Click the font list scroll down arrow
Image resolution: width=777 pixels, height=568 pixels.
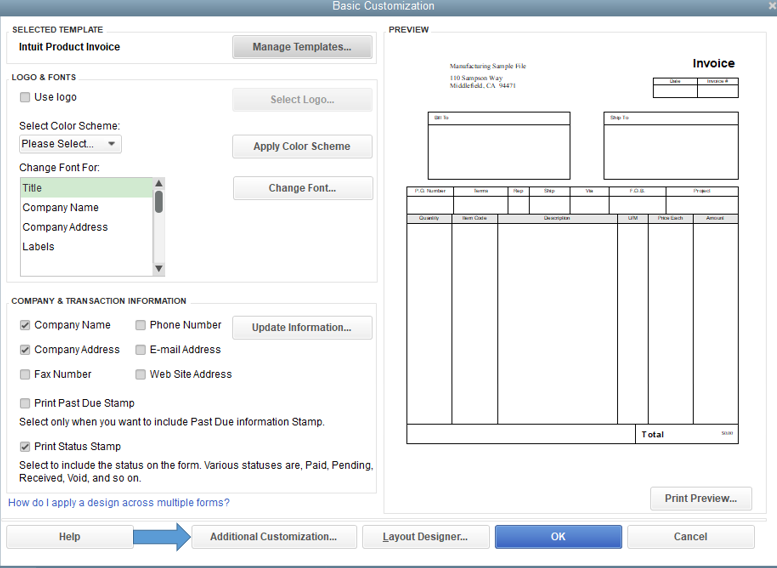[159, 269]
